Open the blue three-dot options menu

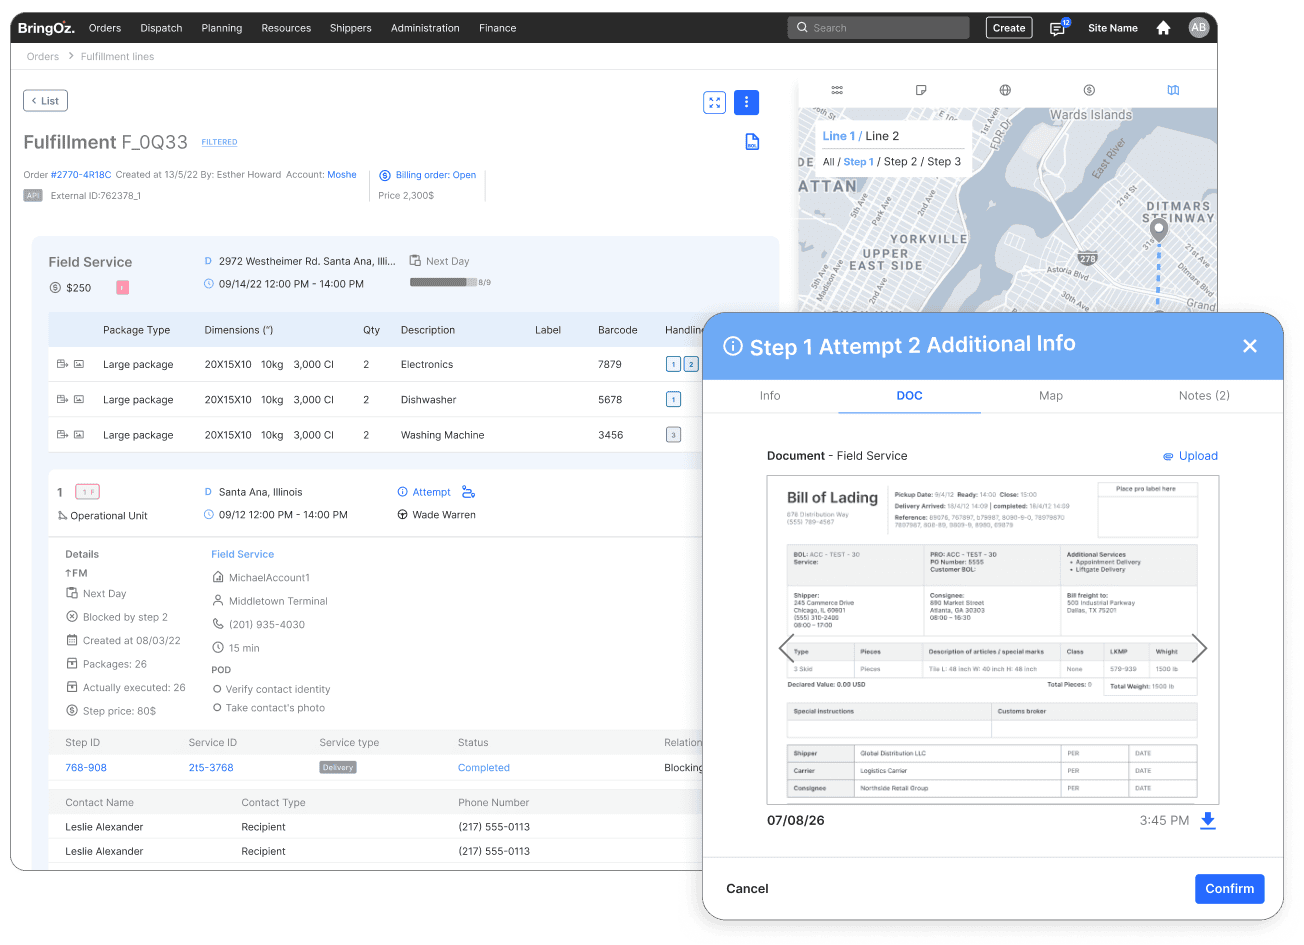(x=746, y=102)
